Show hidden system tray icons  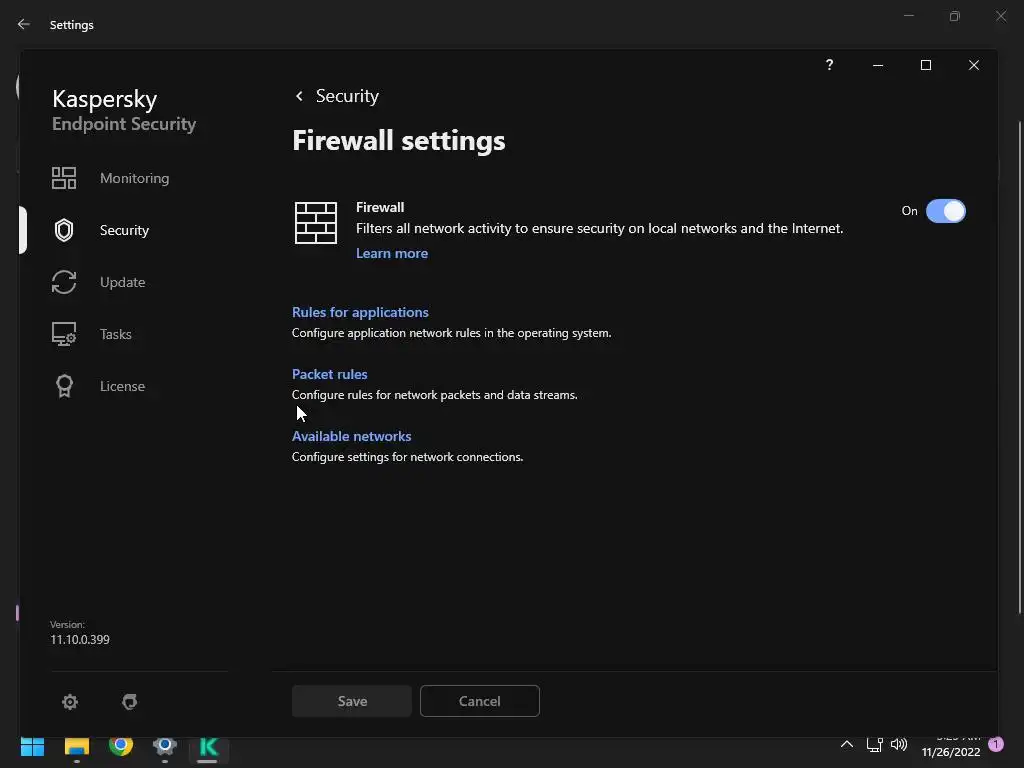pos(846,744)
